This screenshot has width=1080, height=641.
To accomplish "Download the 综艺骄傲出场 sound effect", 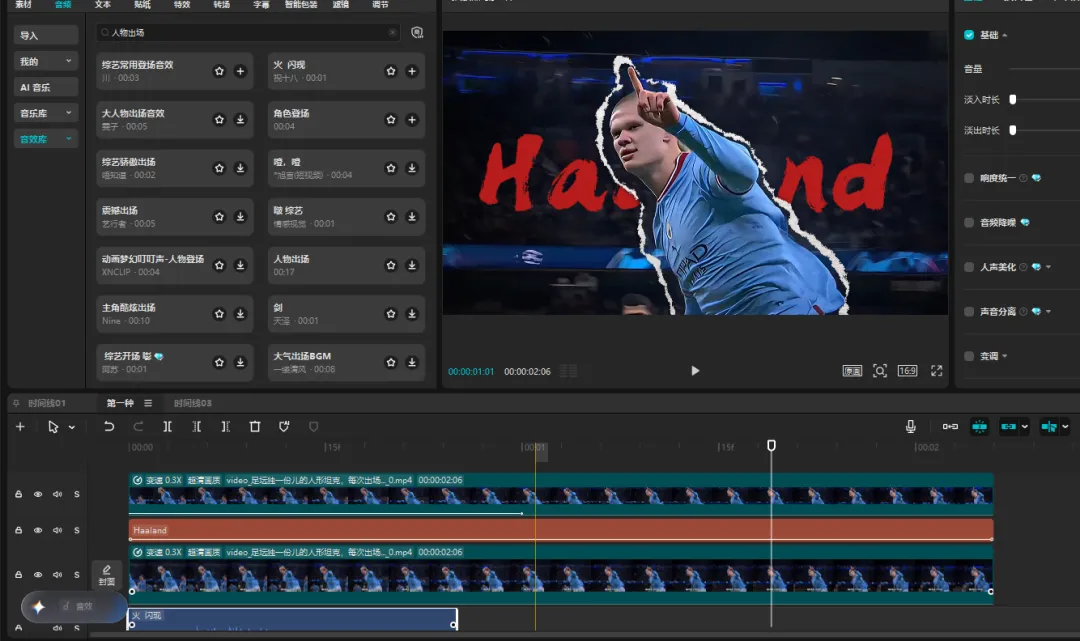I will coord(240,168).
